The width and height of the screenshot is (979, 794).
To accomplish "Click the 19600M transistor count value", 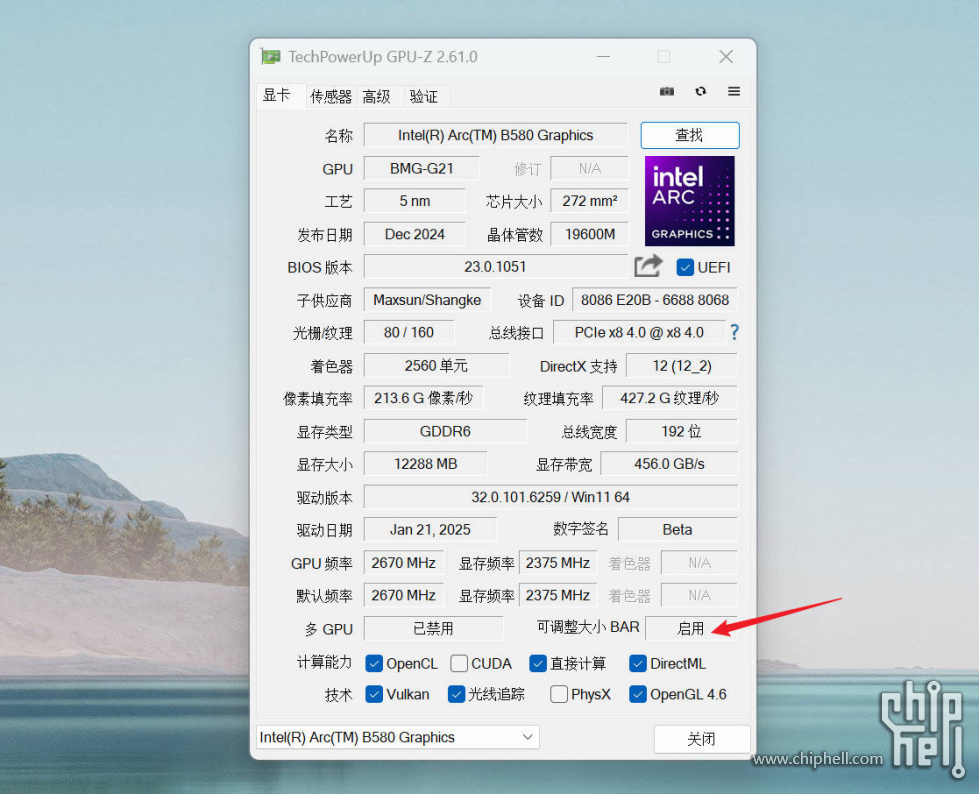I will point(589,234).
